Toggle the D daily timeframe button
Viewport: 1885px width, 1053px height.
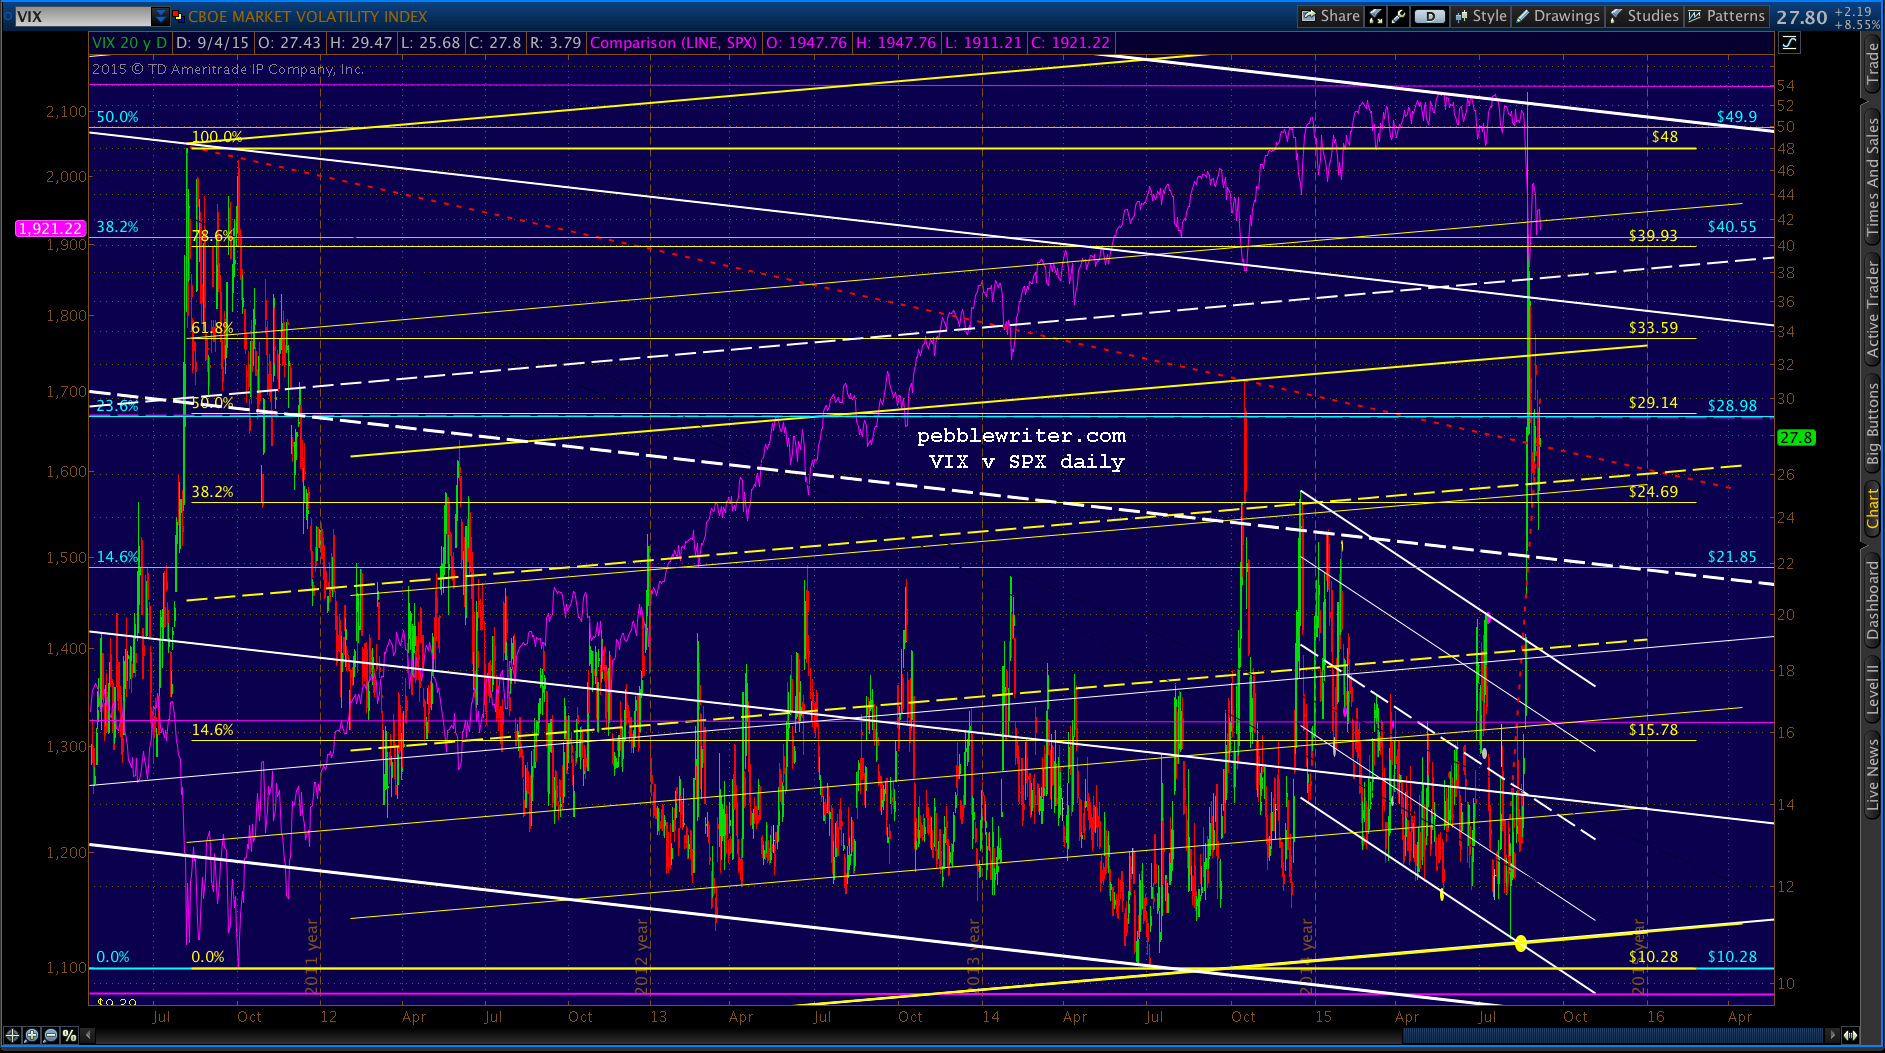pos(1429,16)
